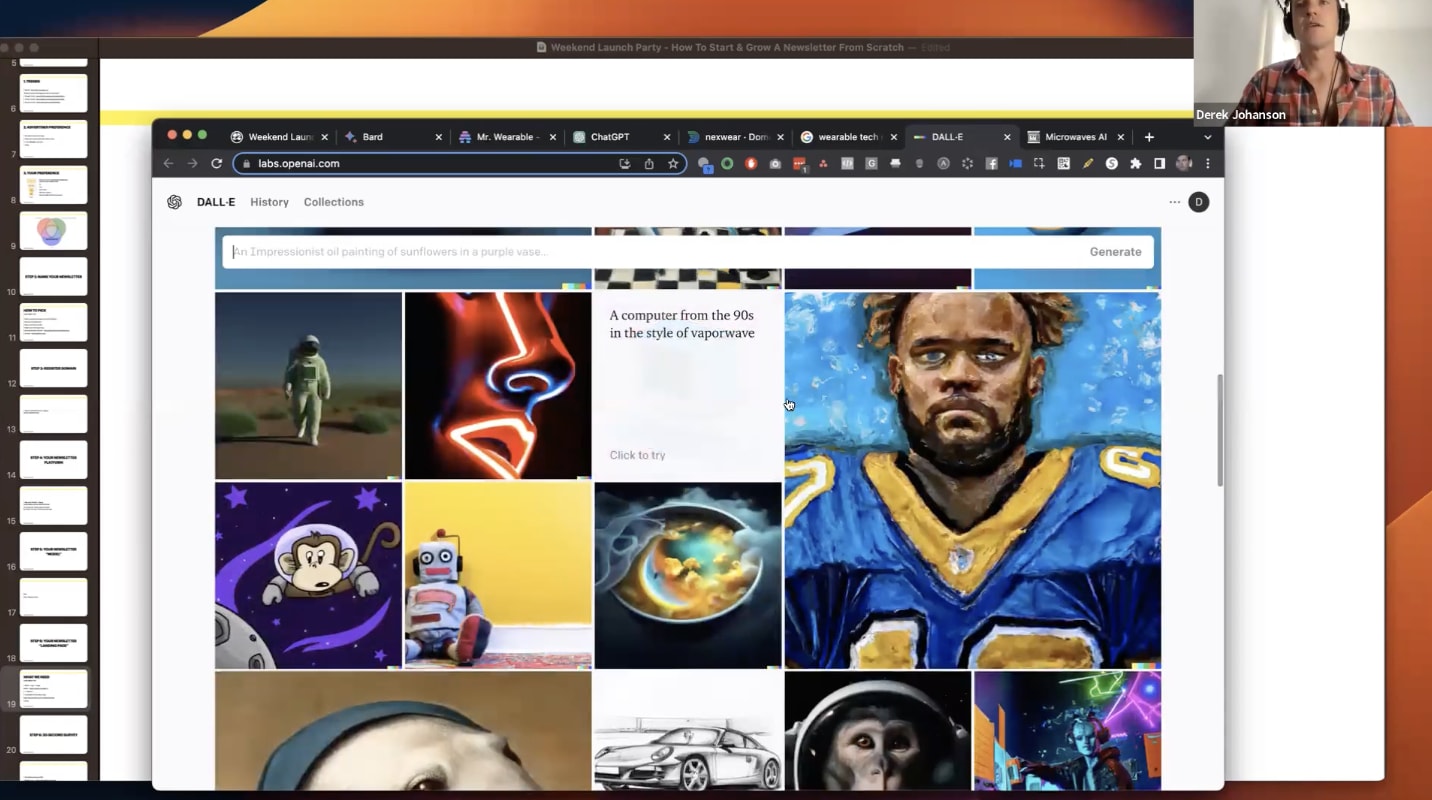Open the D account avatar
This screenshot has width=1432, height=800.
1199,202
